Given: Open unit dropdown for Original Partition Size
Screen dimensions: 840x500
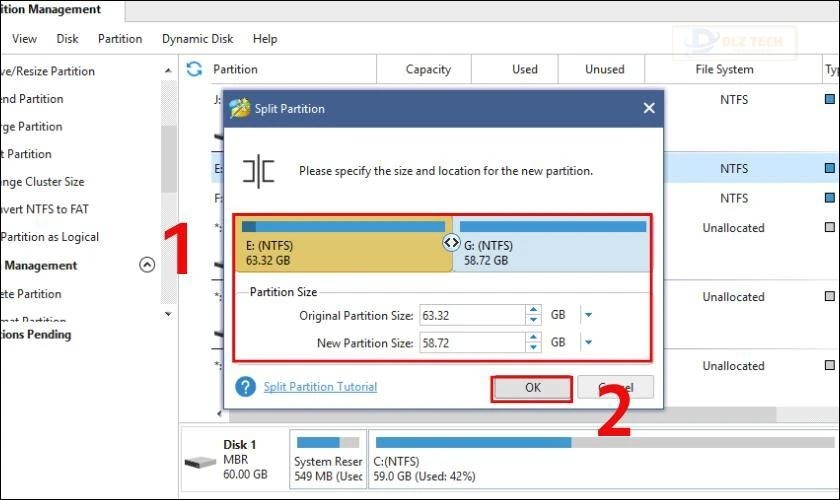Looking at the screenshot, I should [588, 315].
